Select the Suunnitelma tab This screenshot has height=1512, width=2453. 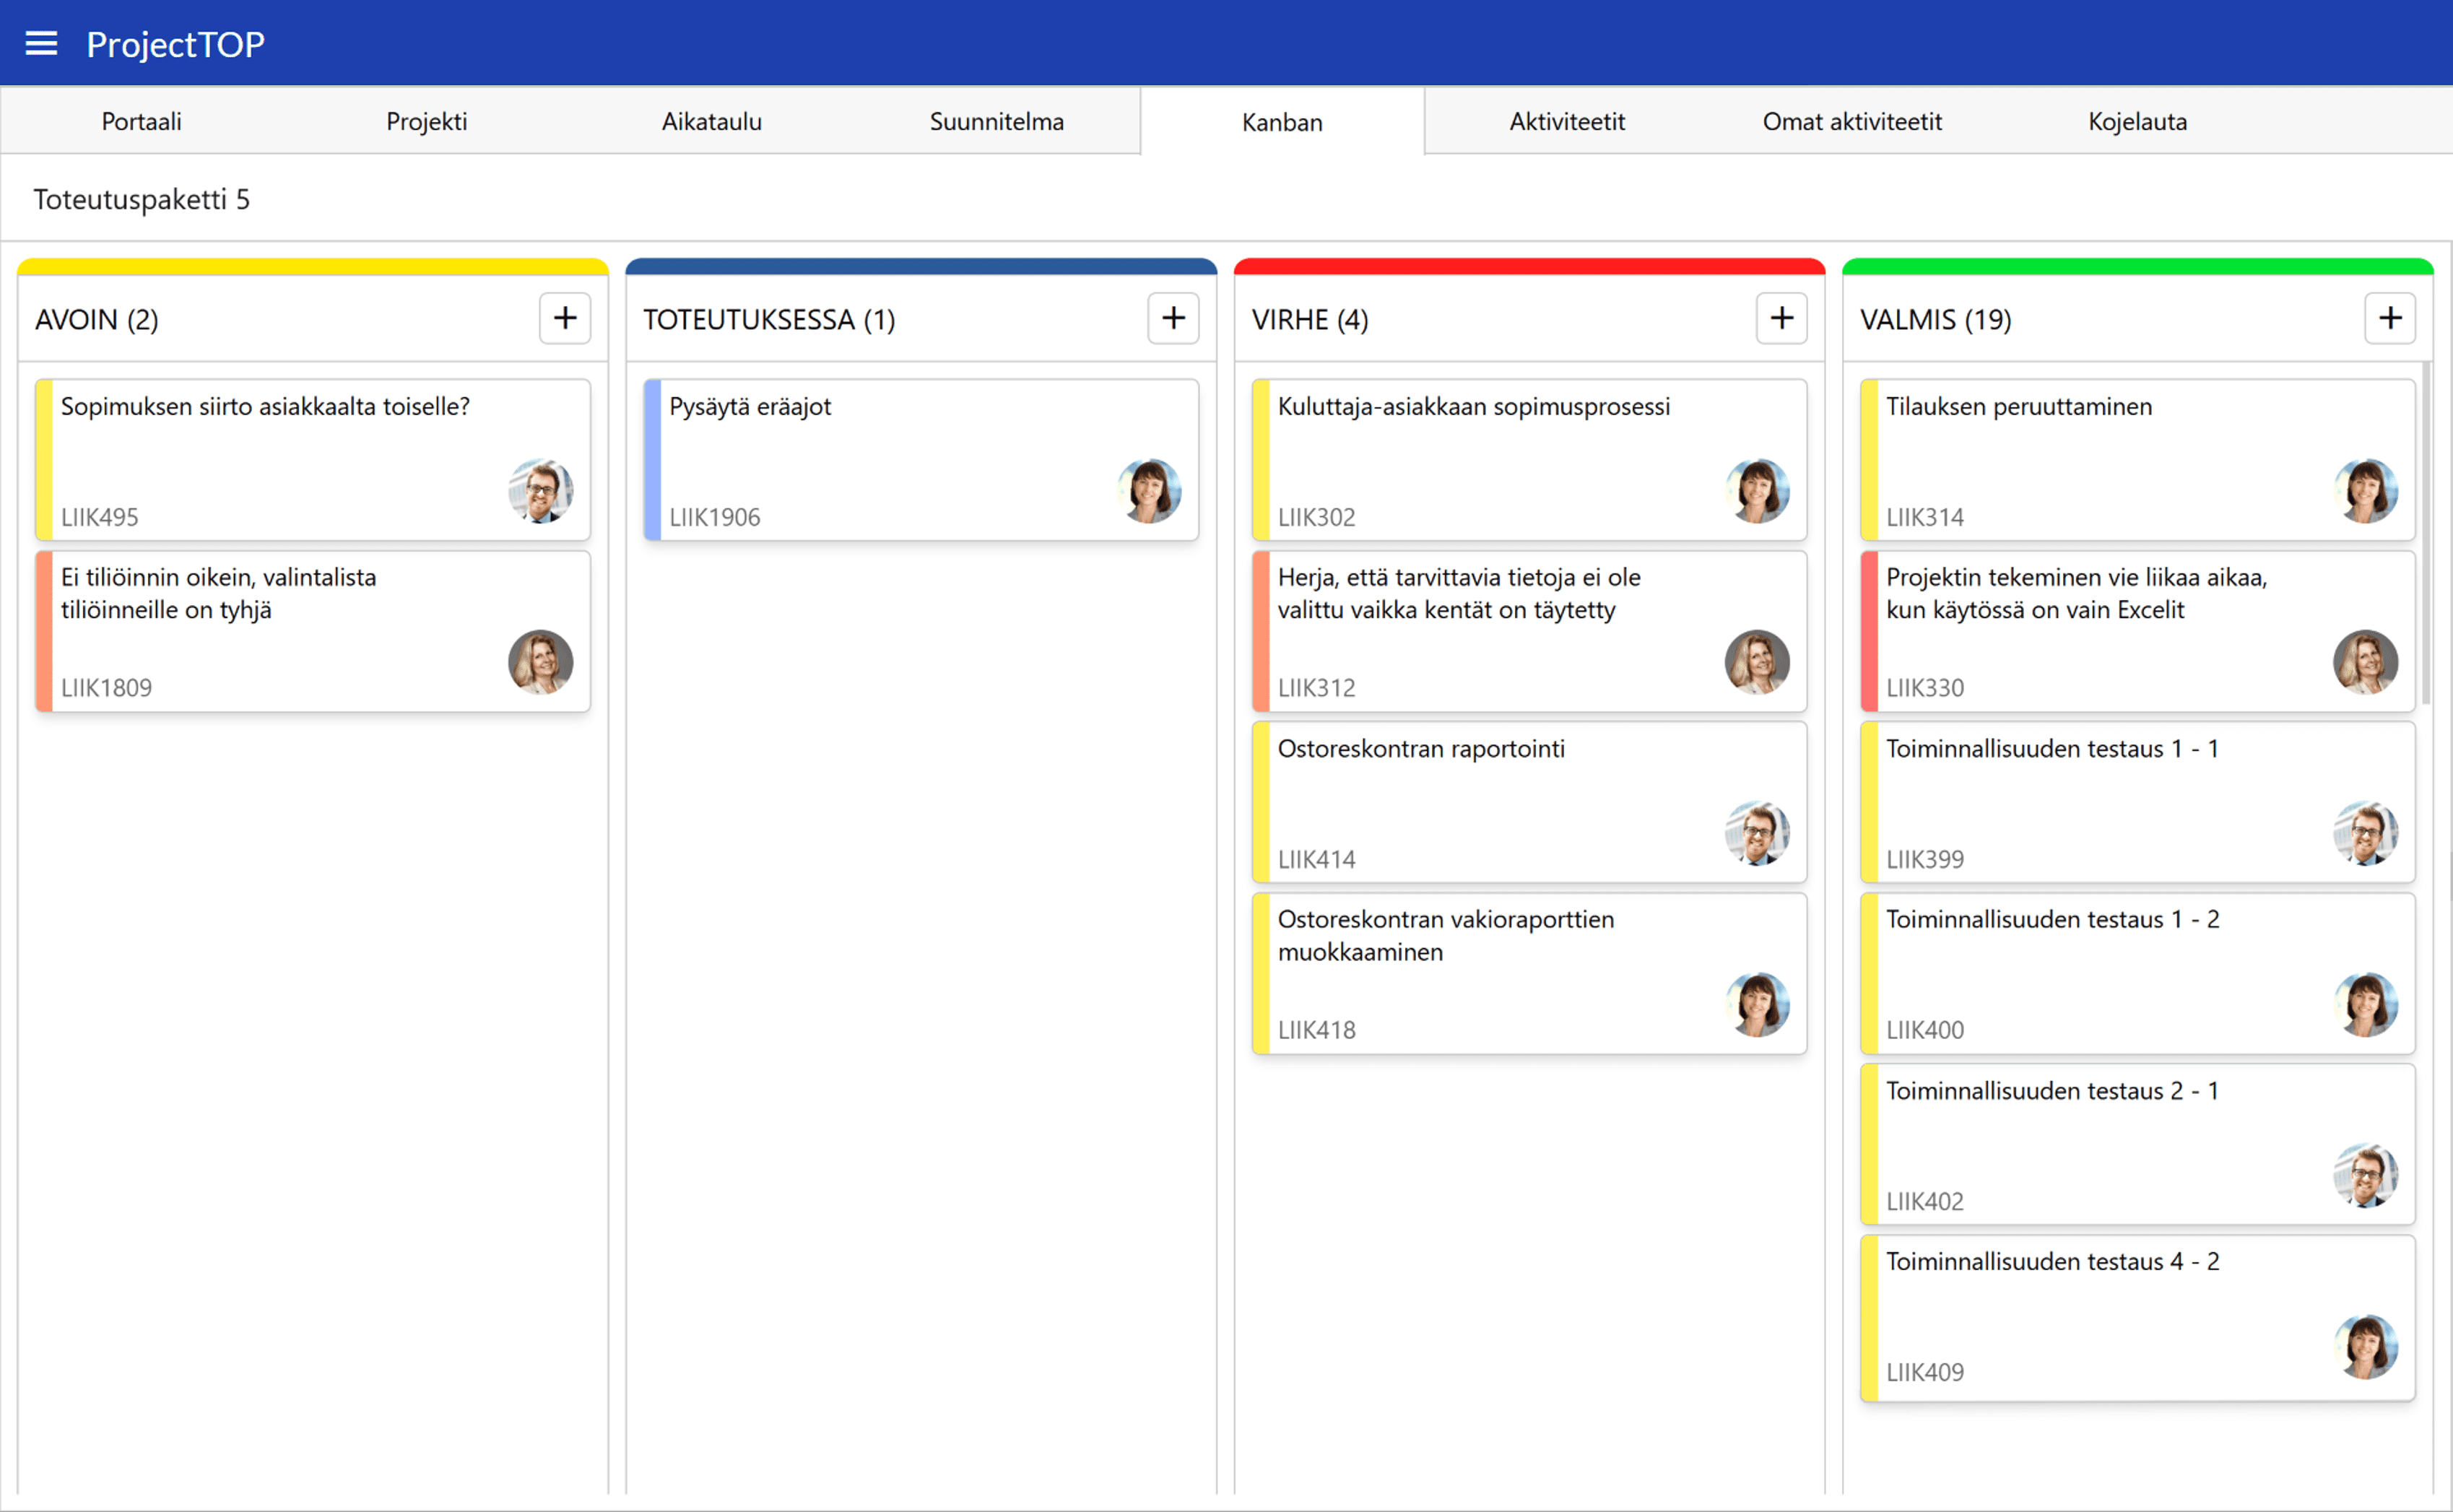996,121
